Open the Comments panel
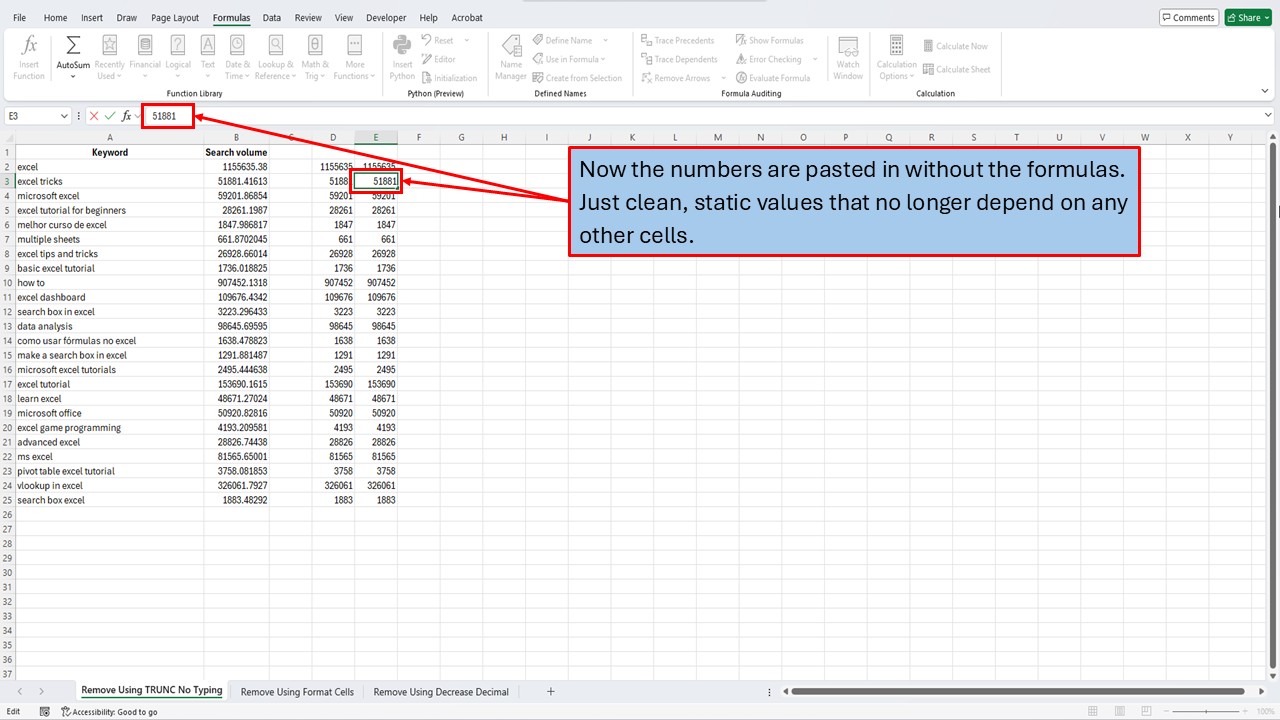The image size is (1280, 720). (1188, 17)
